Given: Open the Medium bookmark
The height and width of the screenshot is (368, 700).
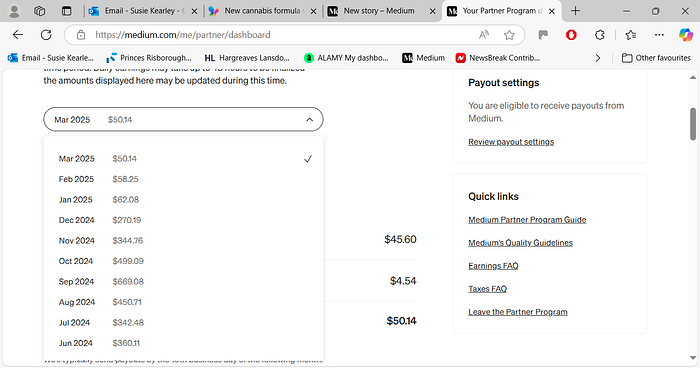Looking at the screenshot, I should click(424, 58).
